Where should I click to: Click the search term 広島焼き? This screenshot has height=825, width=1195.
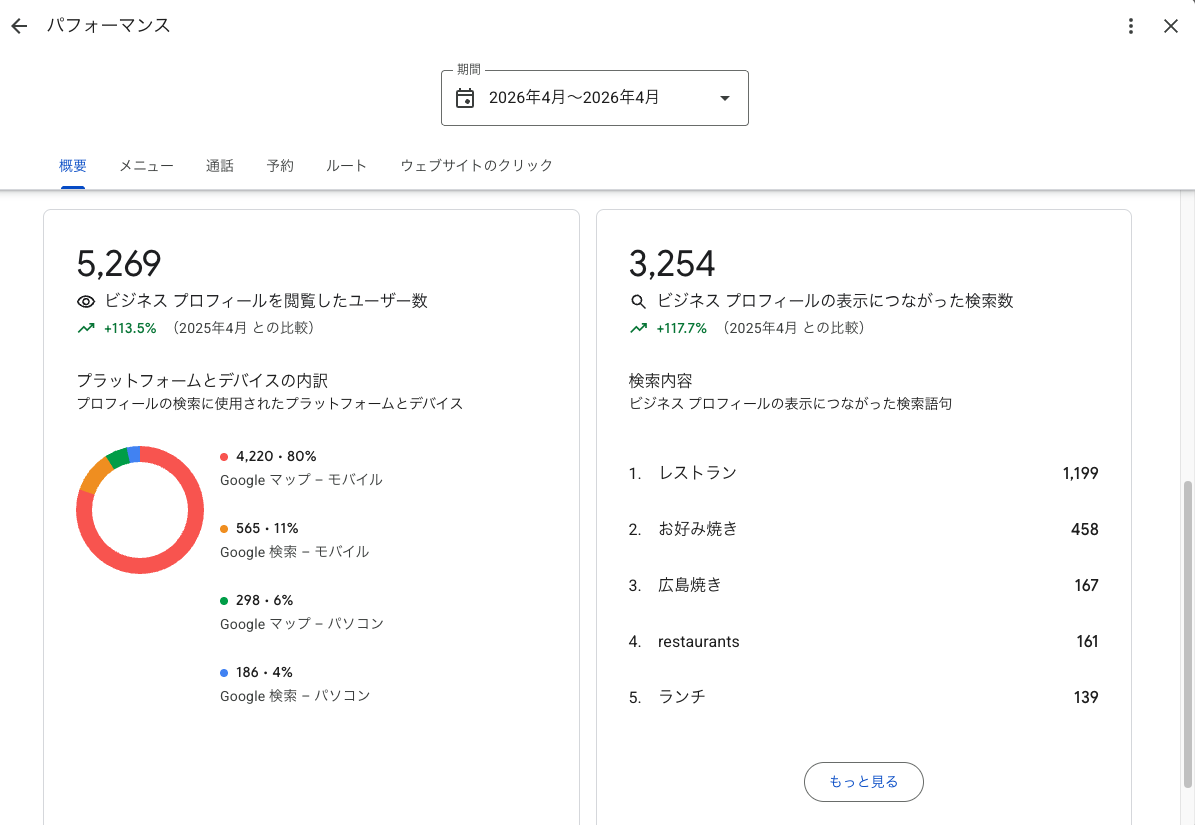coord(690,585)
